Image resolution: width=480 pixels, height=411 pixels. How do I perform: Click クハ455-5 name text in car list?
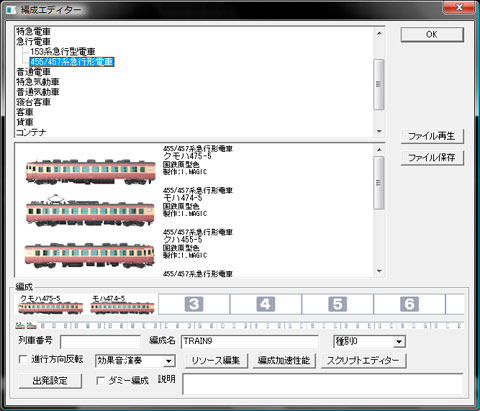pos(183,239)
